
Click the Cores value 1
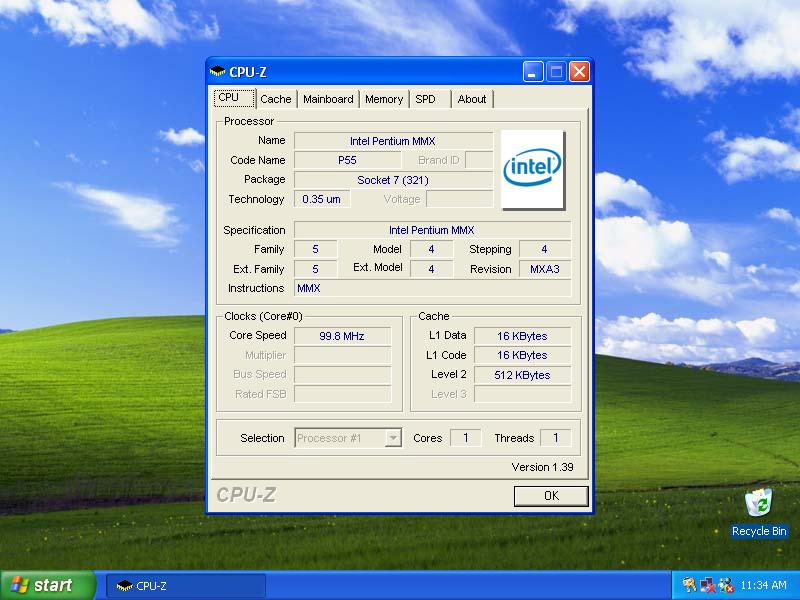pyautogui.click(x=465, y=438)
